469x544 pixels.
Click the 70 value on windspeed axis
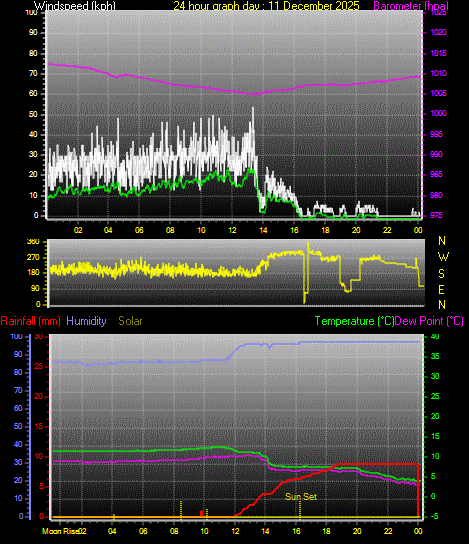33,74
